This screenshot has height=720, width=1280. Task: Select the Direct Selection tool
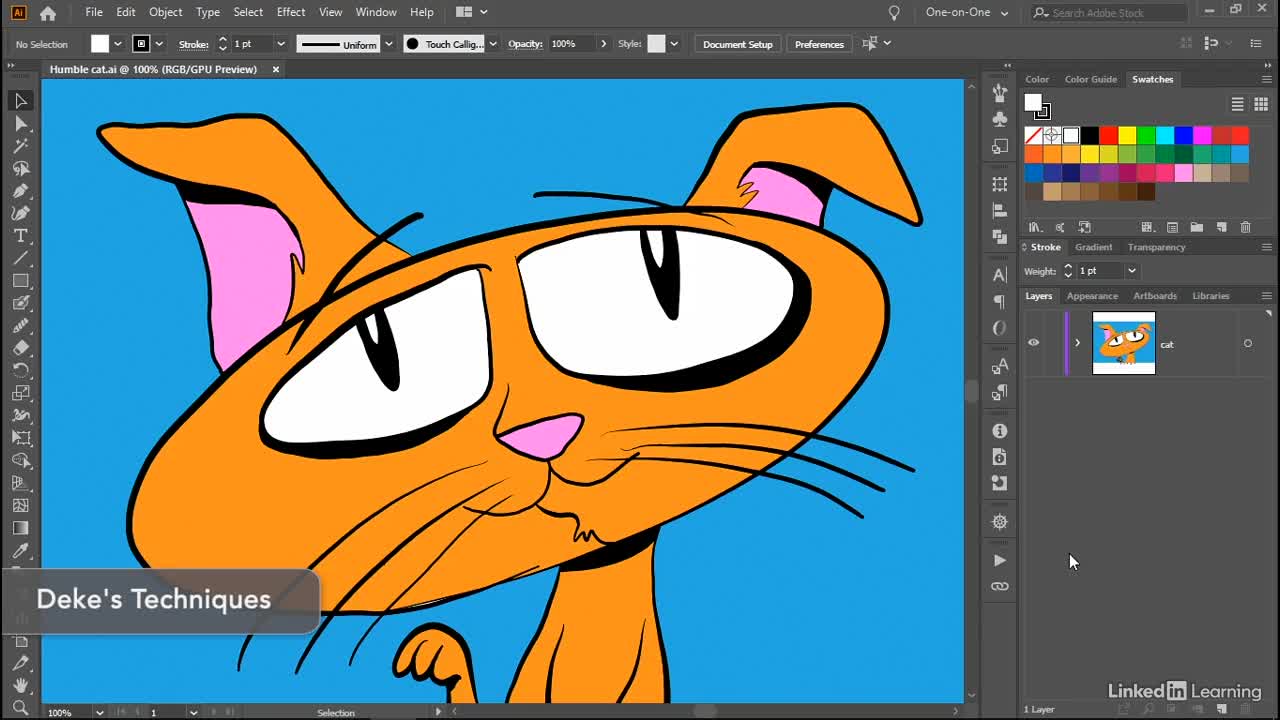(20, 123)
